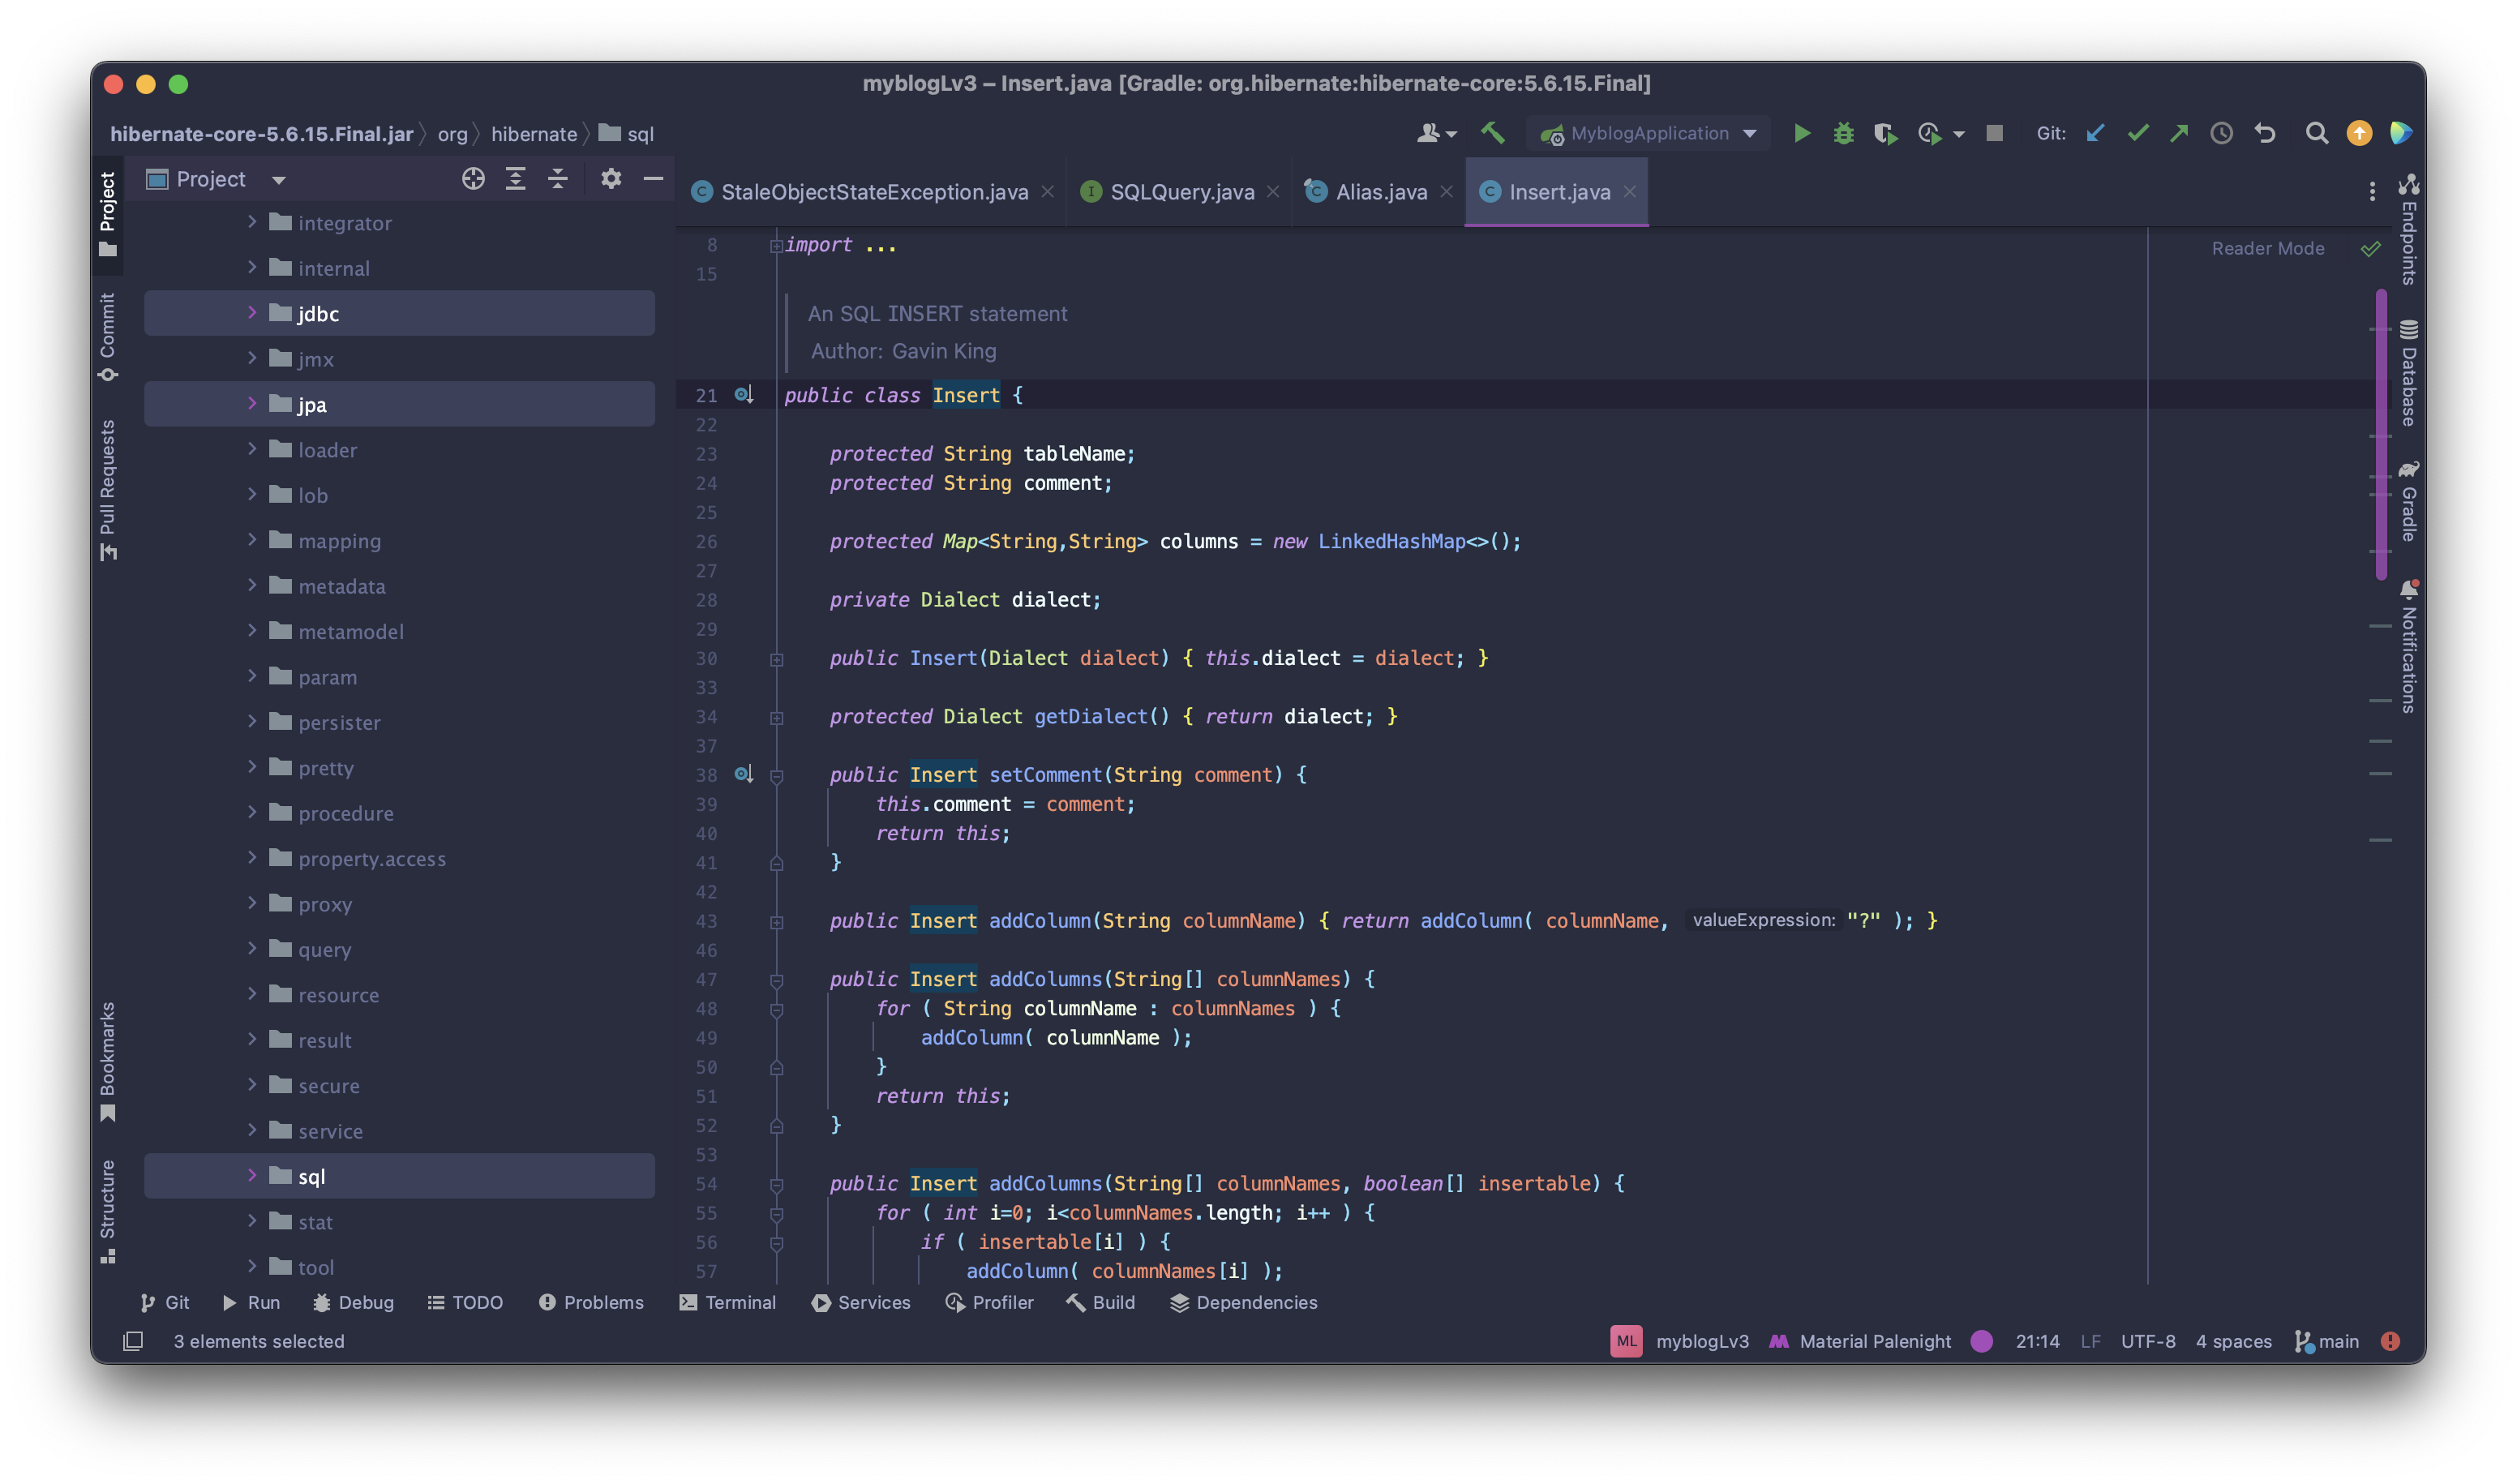Run with coverage using the shield icon
Screen dimensions: 2517x1484
[1885, 133]
